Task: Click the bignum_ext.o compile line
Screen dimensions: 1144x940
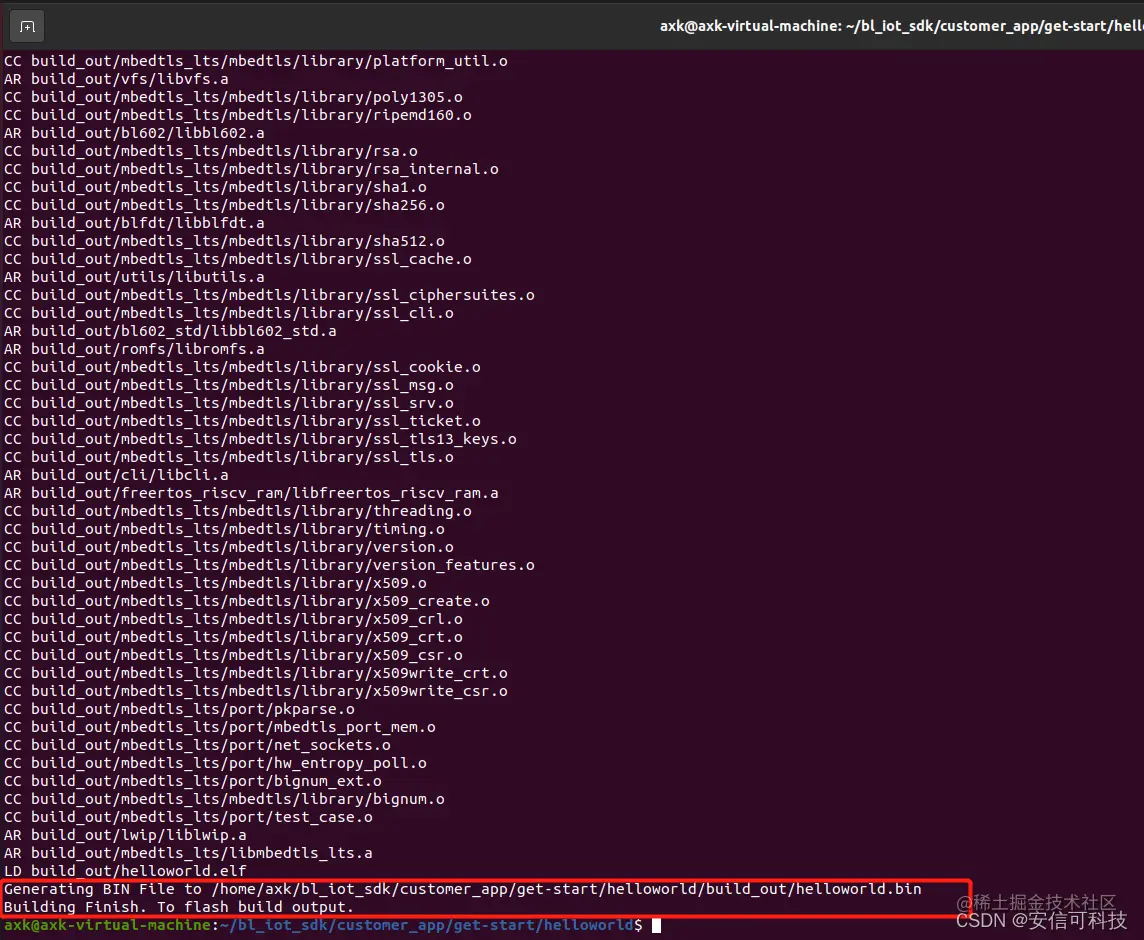Action: pyautogui.click(x=193, y=781)
